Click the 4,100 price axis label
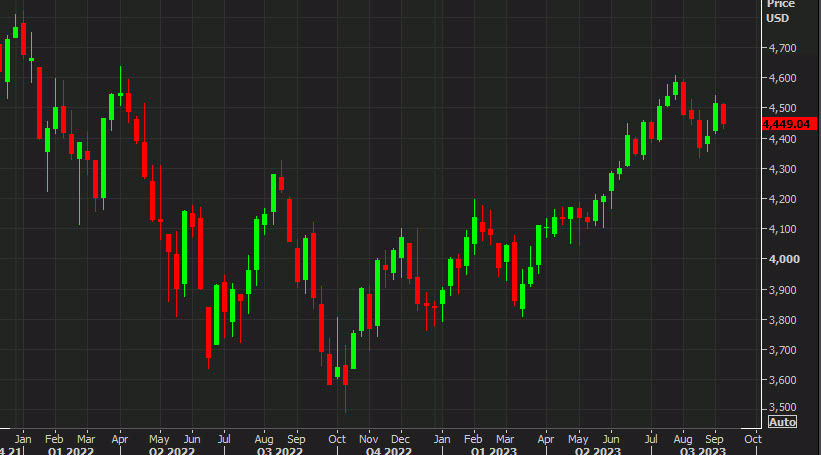821x455 pixels. pyautogui.click(x=782, y=229)
